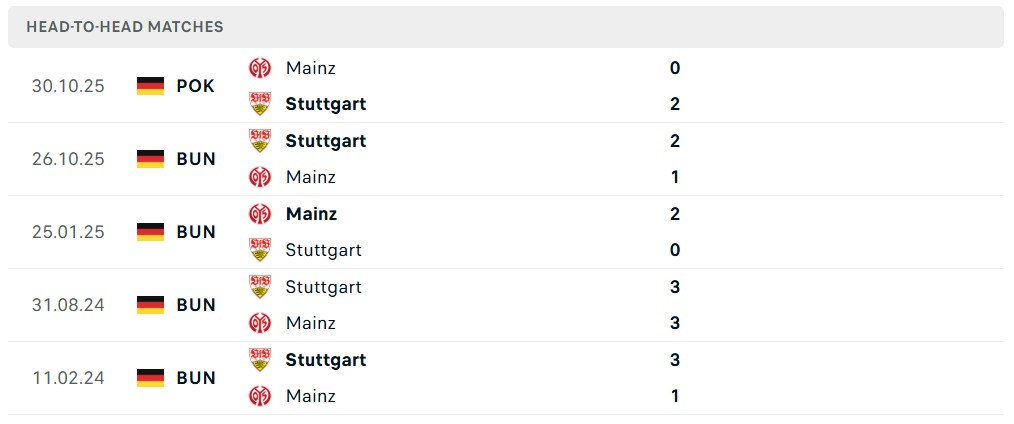Image resolution: width=1014 pixels, height=424 pixels.
Task: Open match dated 30.10.25
Action: (x=67, y=86)
